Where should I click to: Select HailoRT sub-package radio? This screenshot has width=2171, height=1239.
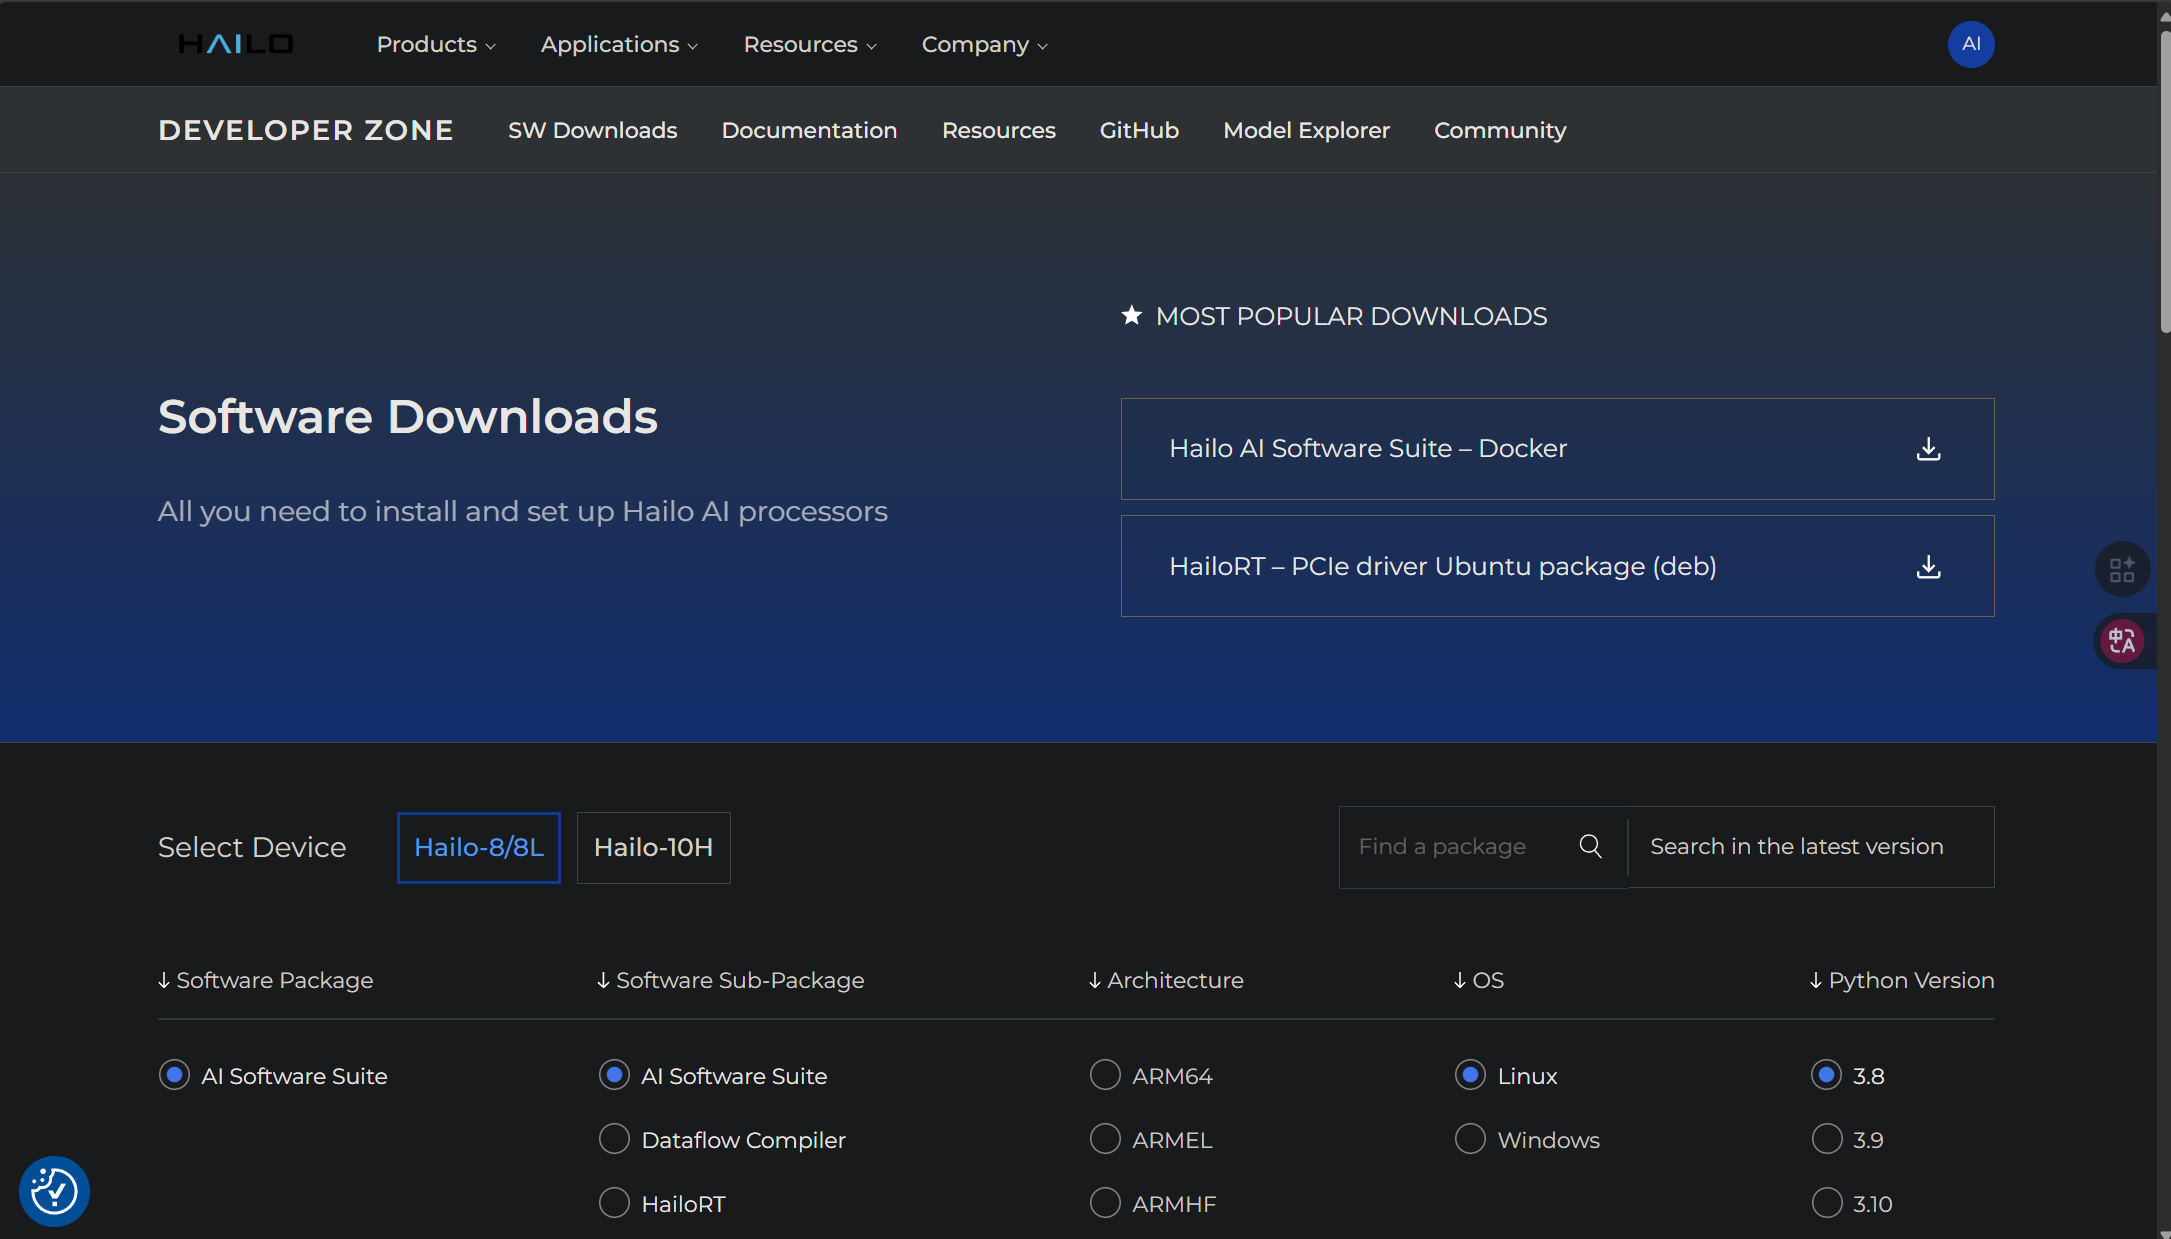pyautogui.click(x=614, y=1203)
